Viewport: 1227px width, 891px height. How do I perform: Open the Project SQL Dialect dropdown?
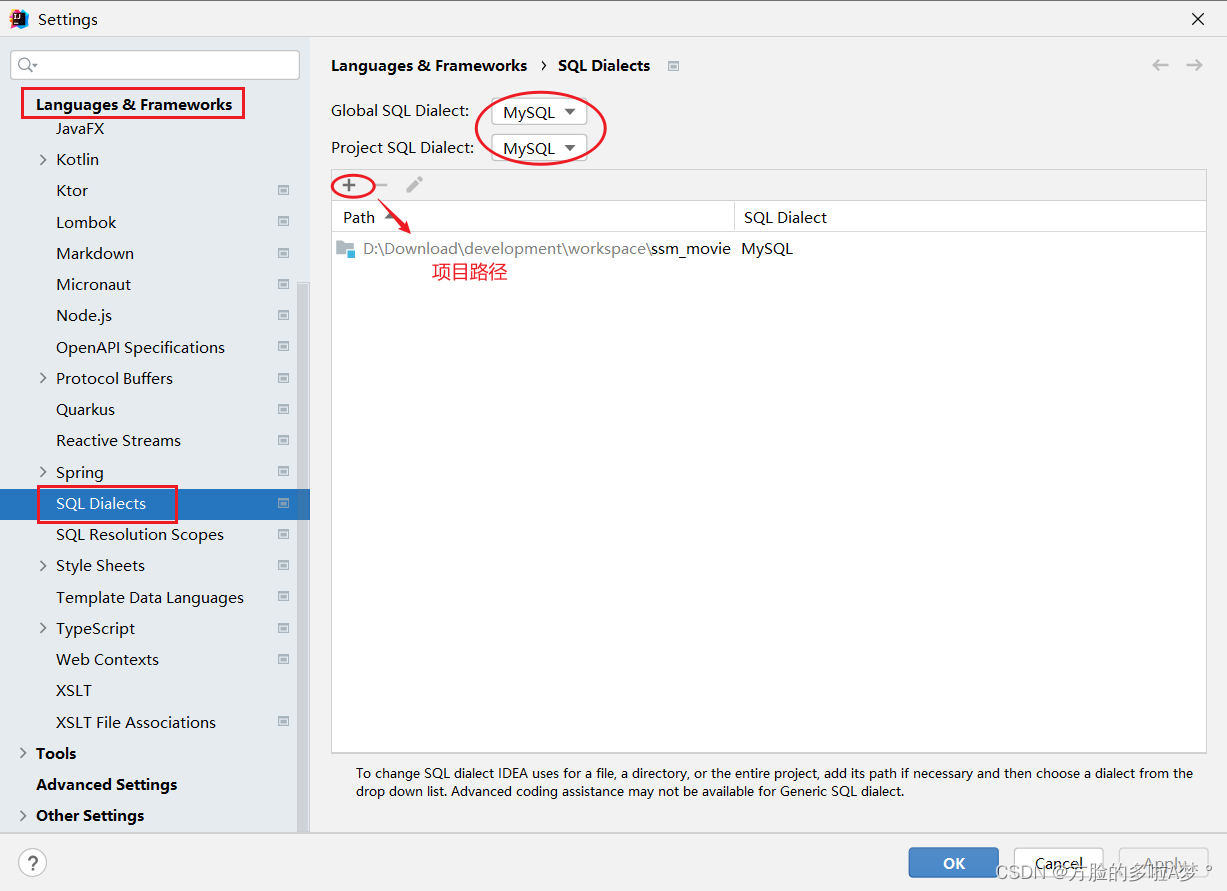click(539, 148)
